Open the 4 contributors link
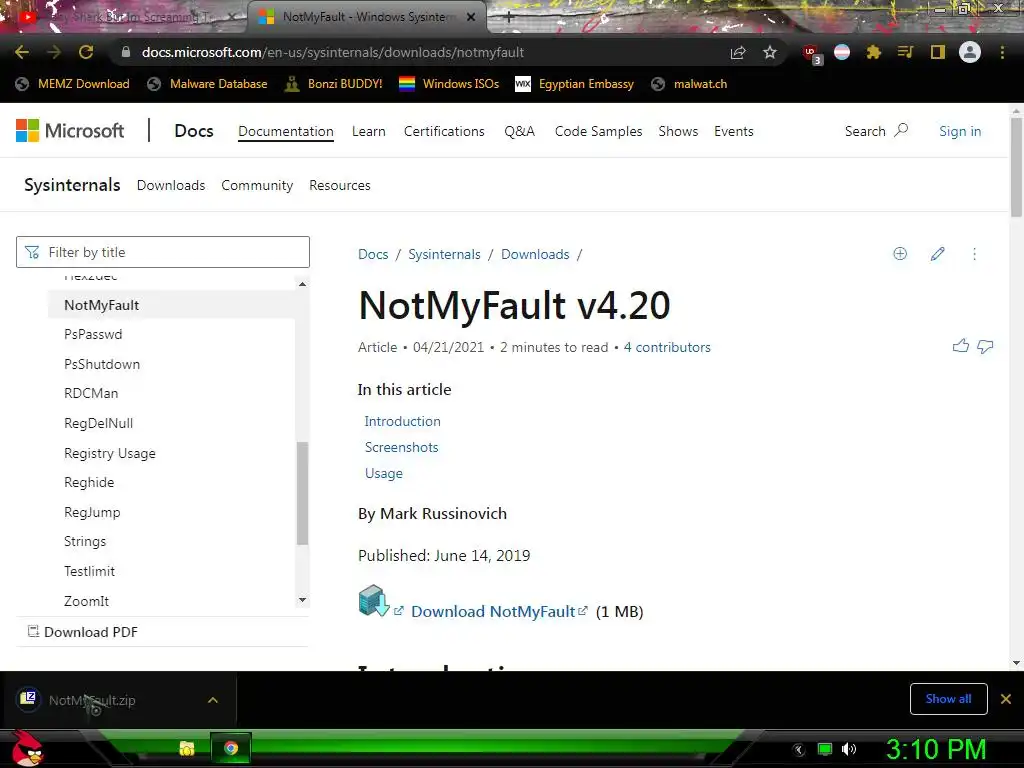Viewport: 1024px width, 768px height. point(667,347)
